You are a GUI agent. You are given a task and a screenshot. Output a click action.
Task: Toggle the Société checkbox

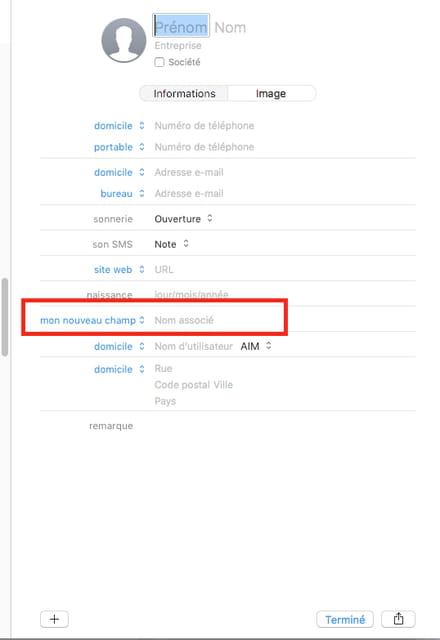point(159,62)
